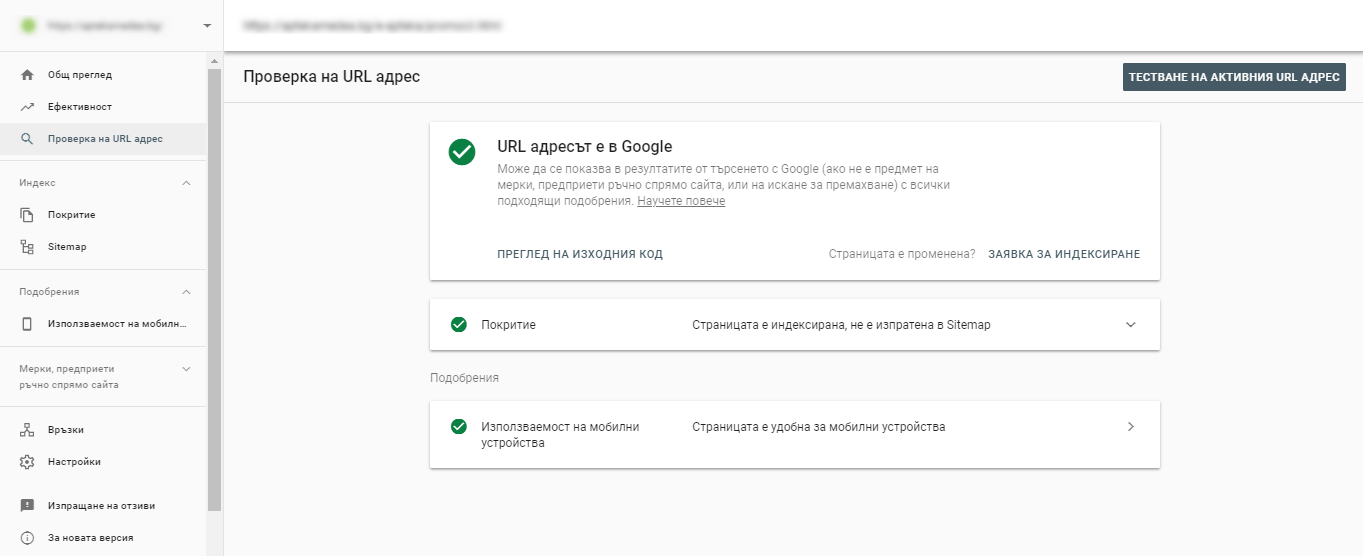Open the property selector dropdown arrow

(207, 26)
